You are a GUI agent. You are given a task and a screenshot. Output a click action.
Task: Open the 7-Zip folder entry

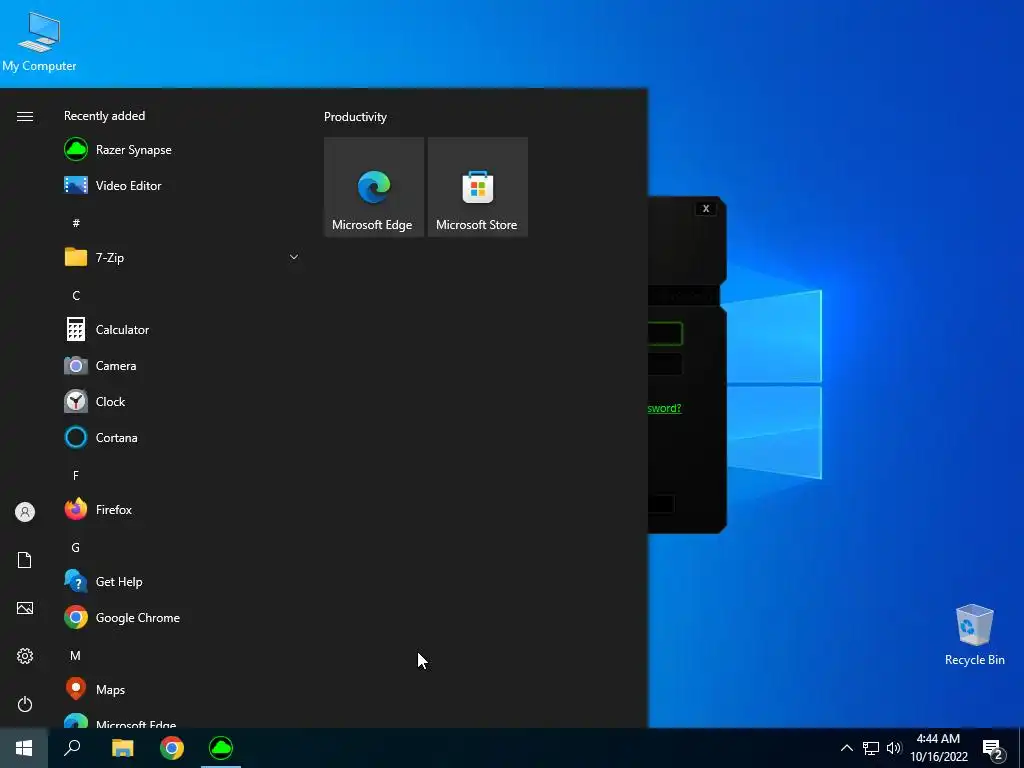coord(182,257)
